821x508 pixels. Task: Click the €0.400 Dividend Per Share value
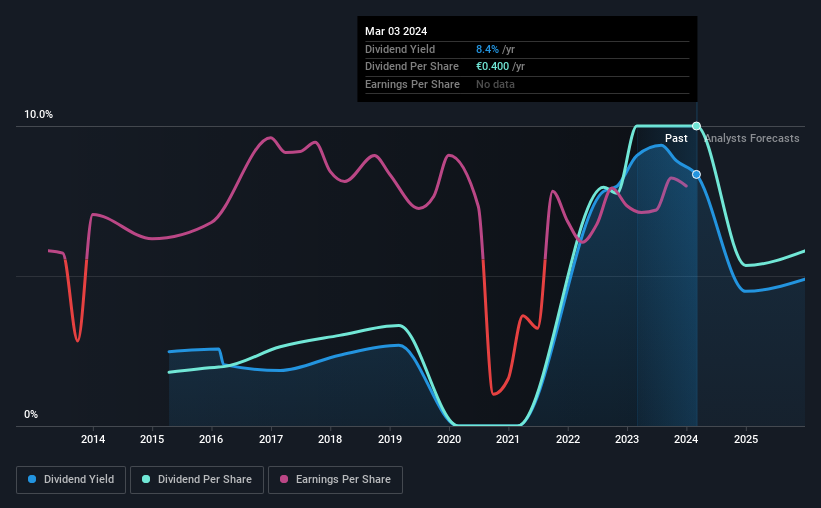coord(492,67)
